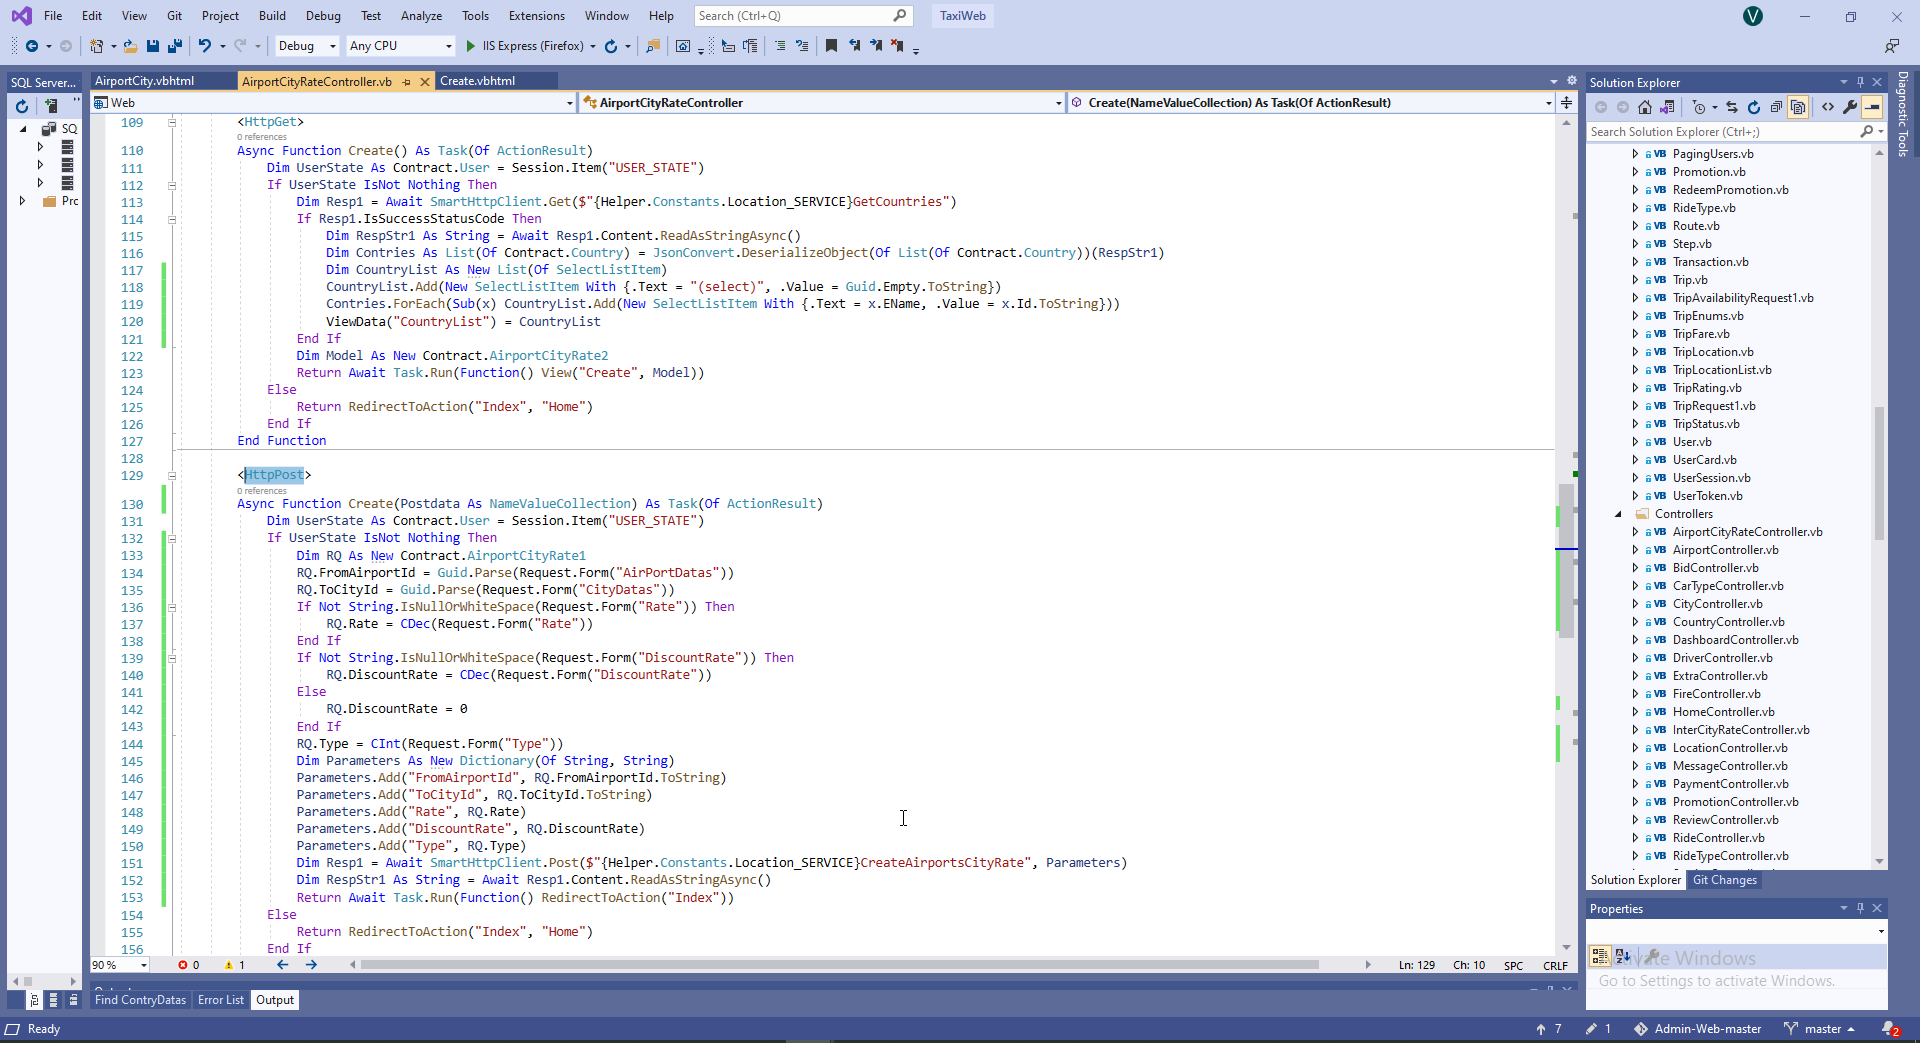Screen dimensions: 1920x1043
Task: Click the Save All toolbar icon
Action: click(175, 46)
